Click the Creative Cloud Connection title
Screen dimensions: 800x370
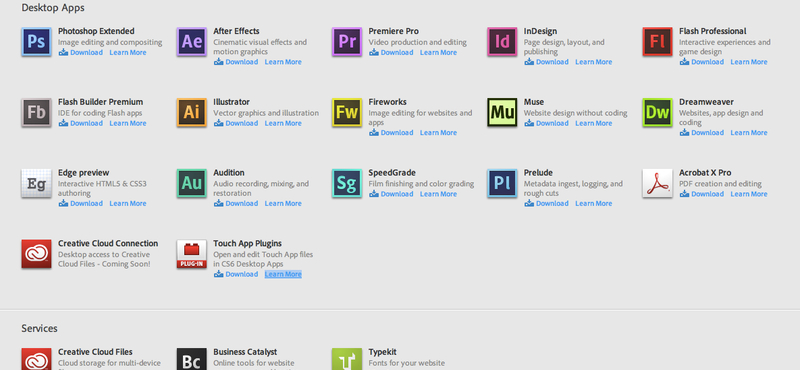108,243
